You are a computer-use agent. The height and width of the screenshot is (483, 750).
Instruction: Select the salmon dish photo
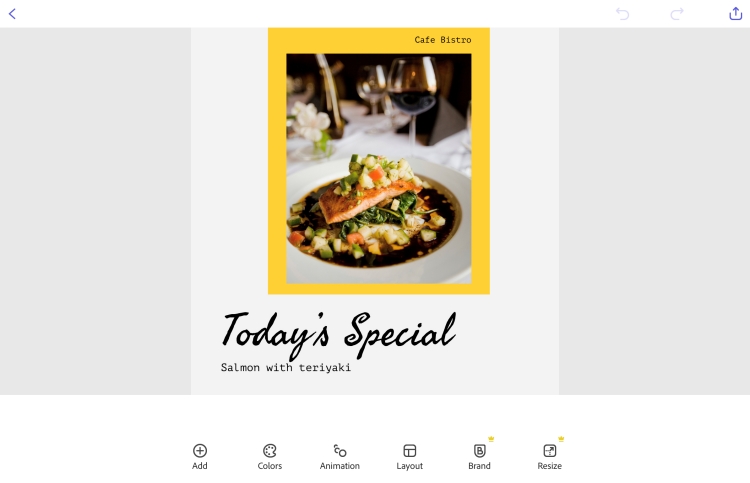pos(379,168)
